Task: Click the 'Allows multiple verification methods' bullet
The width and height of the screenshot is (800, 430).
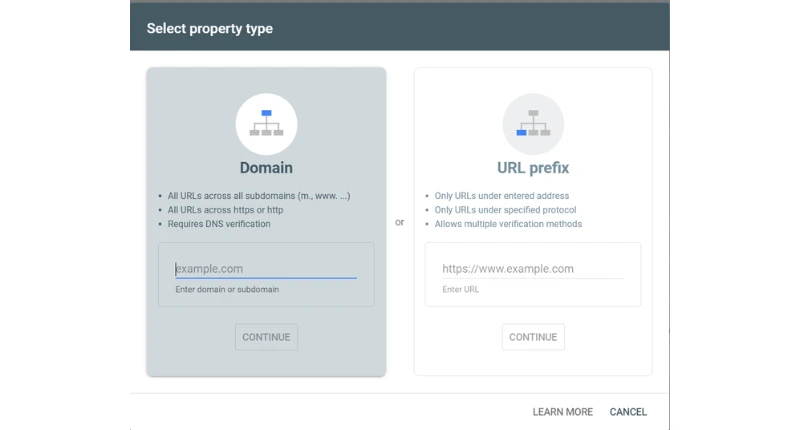Action: pyautogui.click(x=508, y=224)
